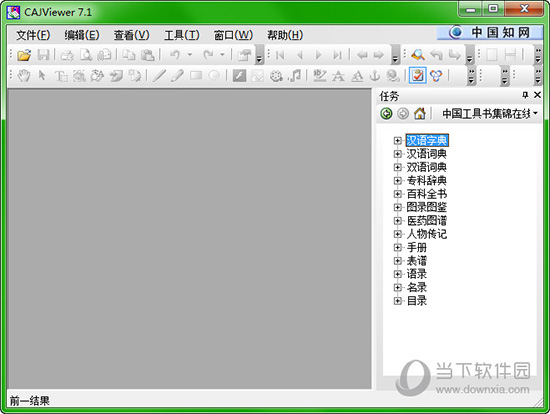The width and height of the screenshot is (550, 414).
Task: Select the pencil highlighter tool
Action: coord(177,75)
